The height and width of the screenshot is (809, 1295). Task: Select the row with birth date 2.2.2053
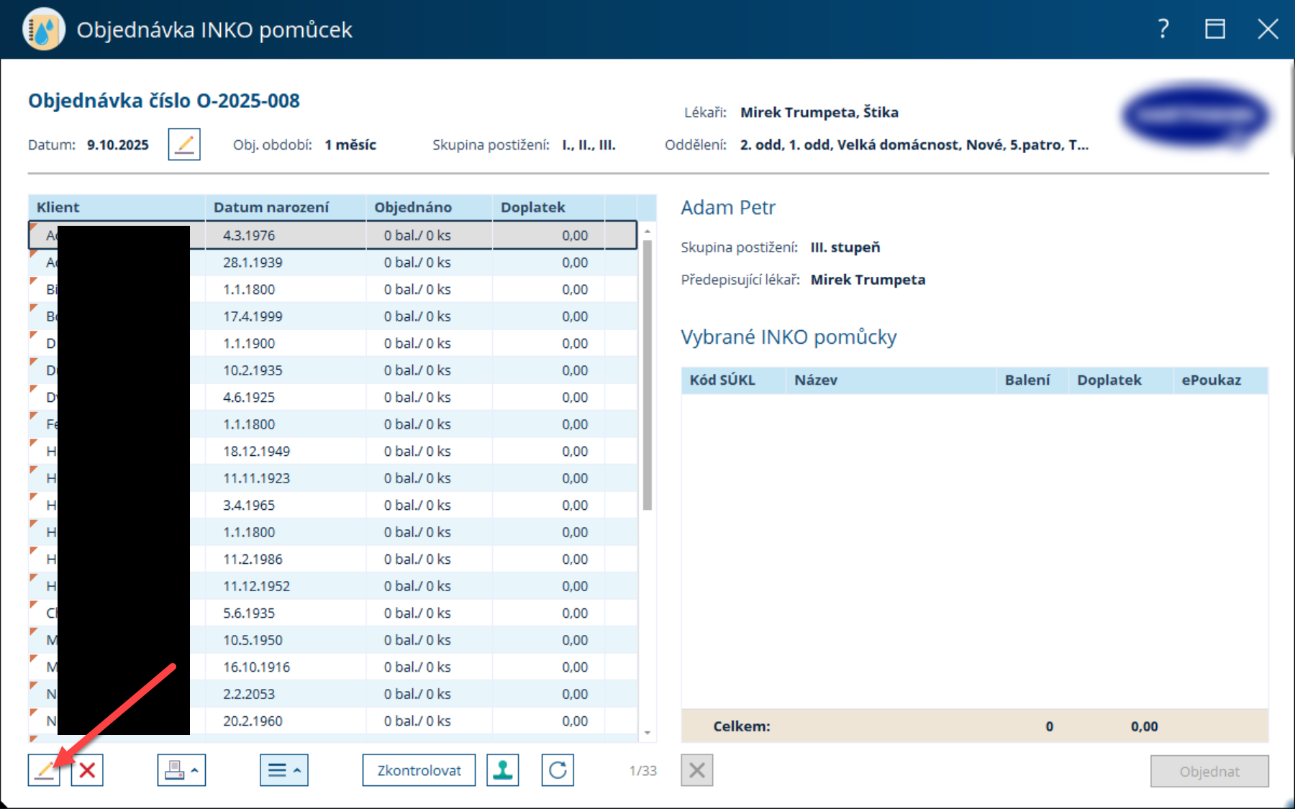pos(333,694)
